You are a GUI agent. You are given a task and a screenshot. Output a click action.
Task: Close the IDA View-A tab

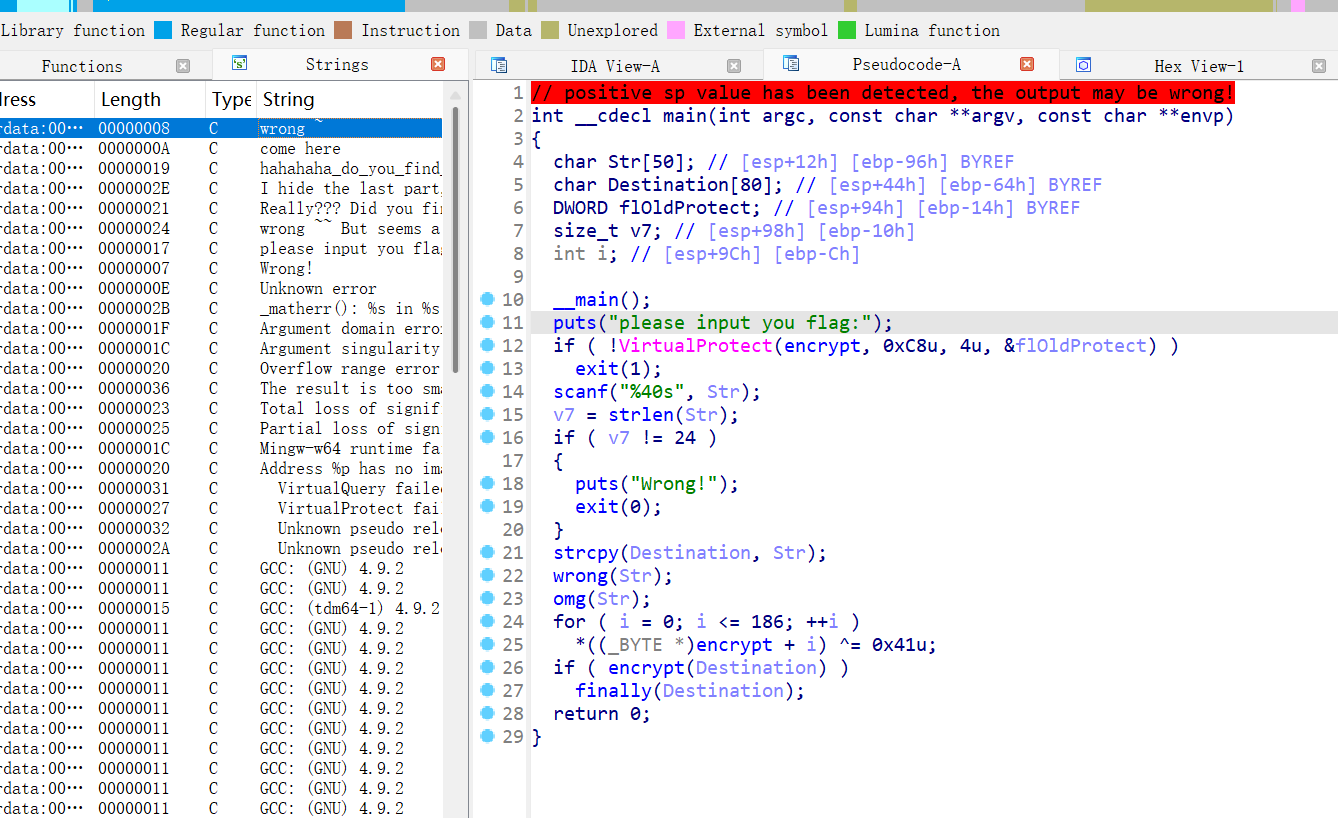734,66
